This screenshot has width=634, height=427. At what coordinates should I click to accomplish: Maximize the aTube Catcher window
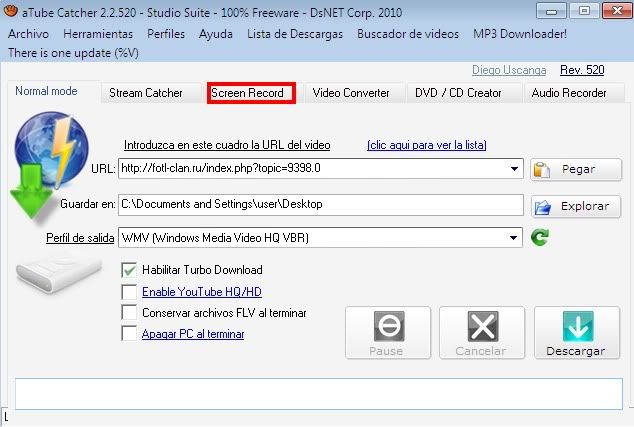click(584, 11)
